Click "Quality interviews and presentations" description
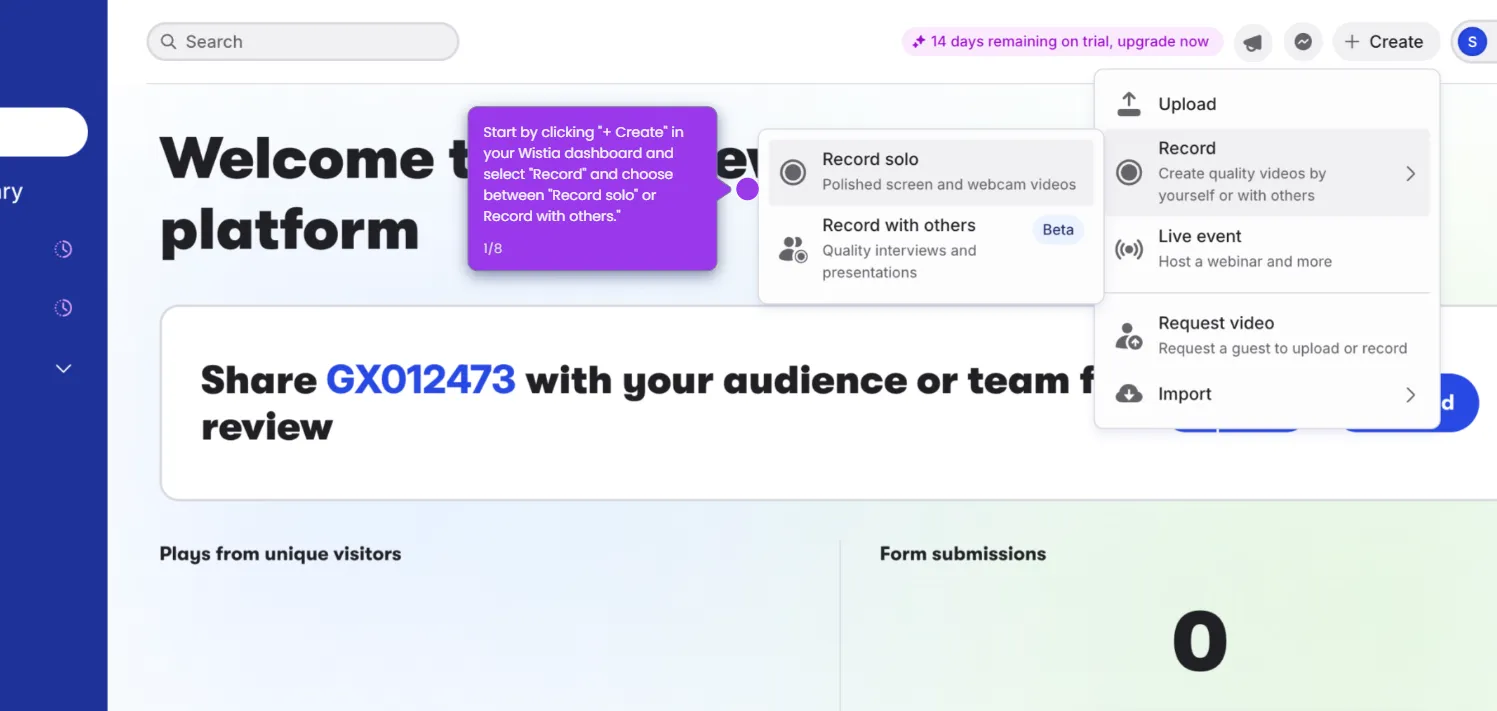Screen dimensions: 1497x711 pos(899,262)
